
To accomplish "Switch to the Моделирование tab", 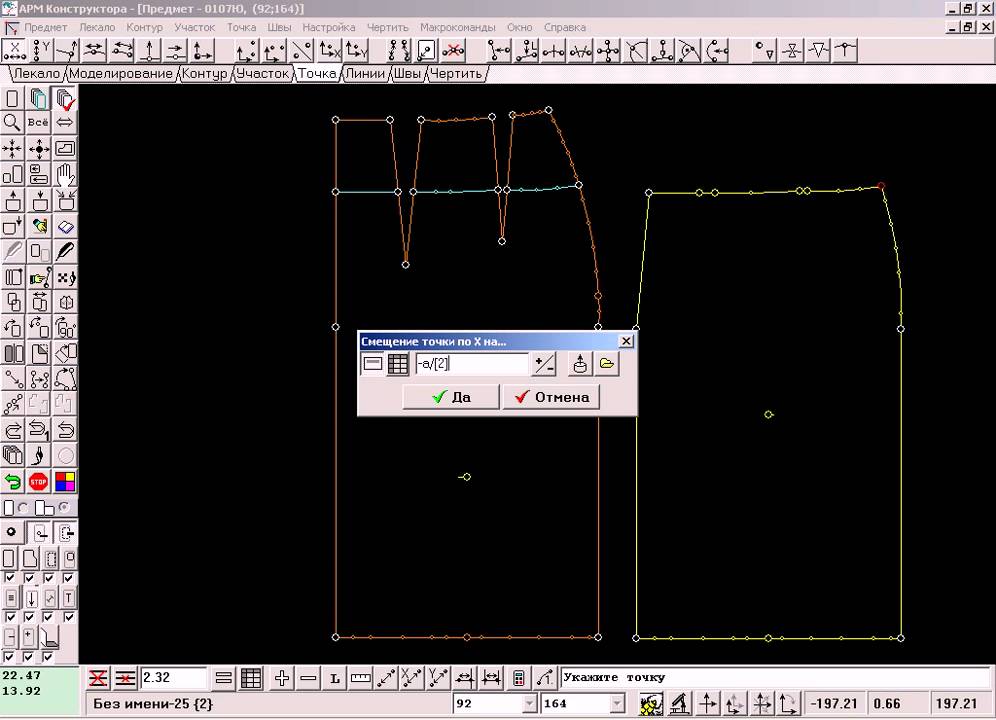I will pos(121,74).
